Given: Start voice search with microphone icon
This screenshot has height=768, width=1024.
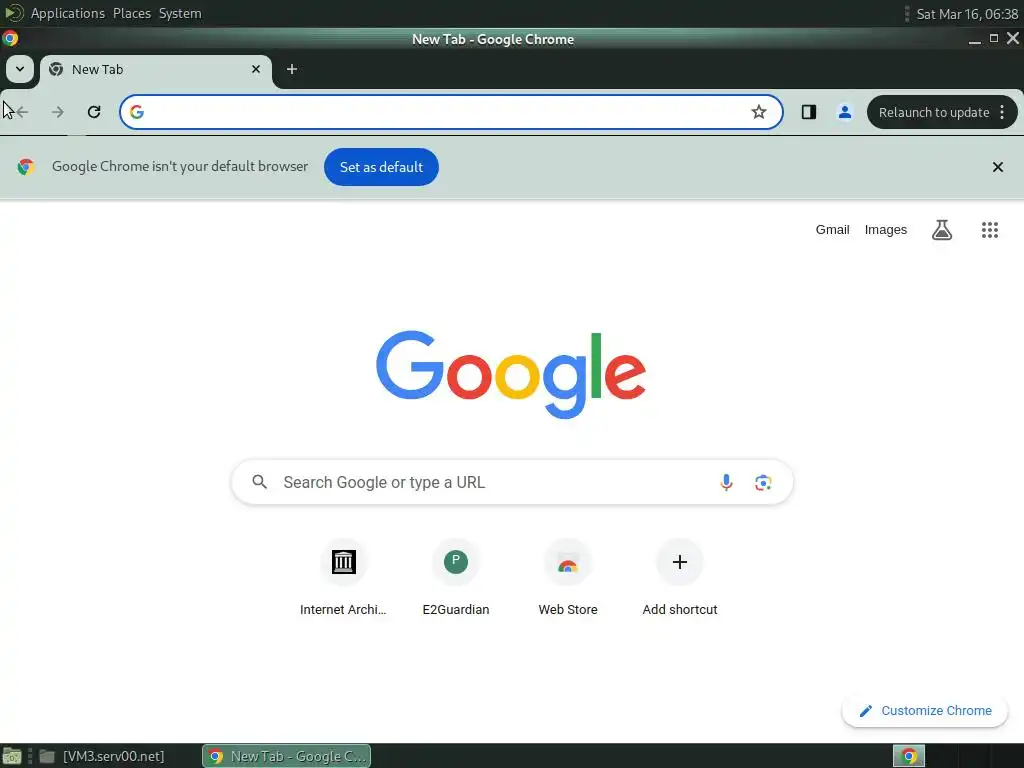Looking at the screenshot, I should (726, 483).
